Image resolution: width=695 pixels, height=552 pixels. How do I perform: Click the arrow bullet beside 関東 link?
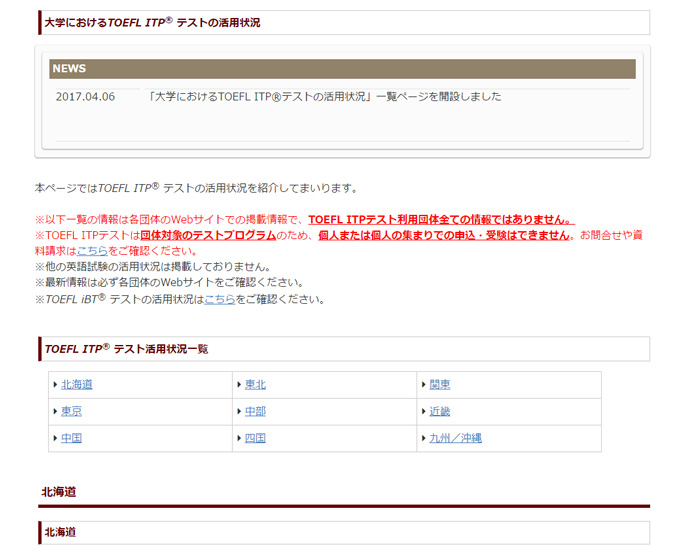424,384
